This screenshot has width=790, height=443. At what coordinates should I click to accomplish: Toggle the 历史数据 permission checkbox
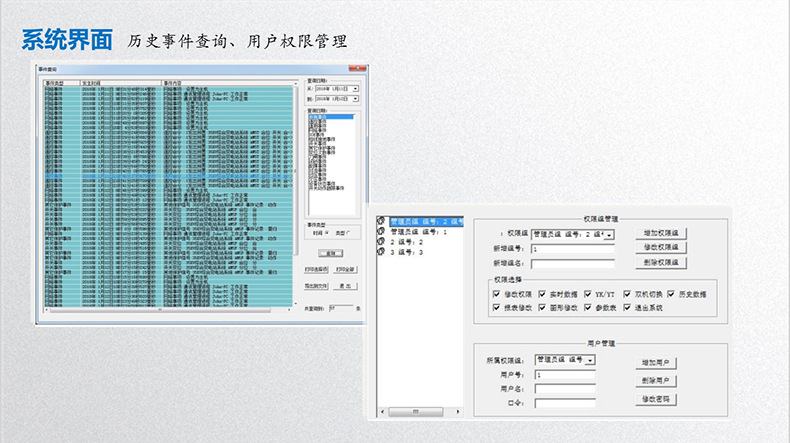tap(671, 294)
